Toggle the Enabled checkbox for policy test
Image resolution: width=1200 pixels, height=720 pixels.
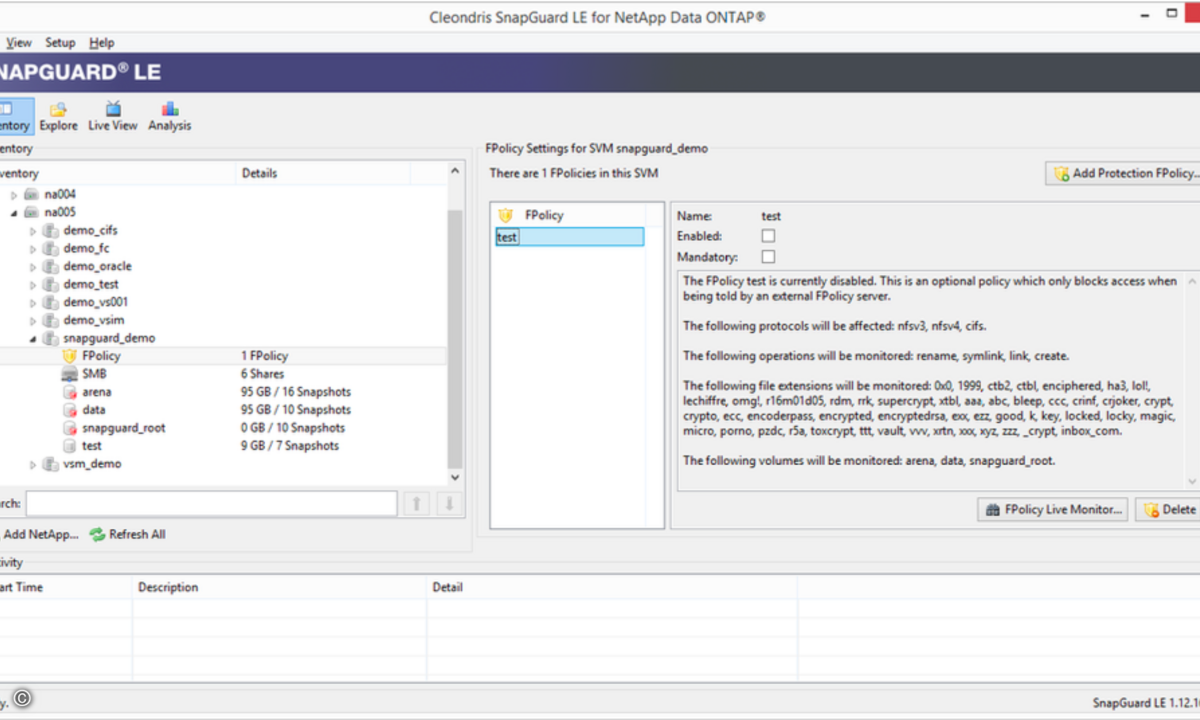tap(768, 236)
